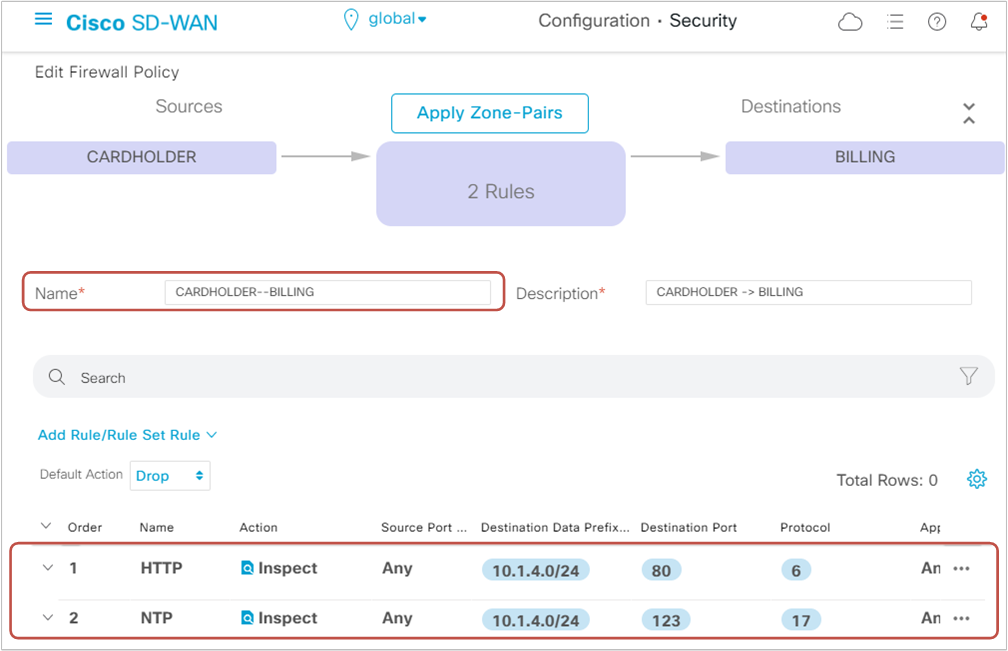
Task: Open the help question mark icon
Action: pos(937,22)
